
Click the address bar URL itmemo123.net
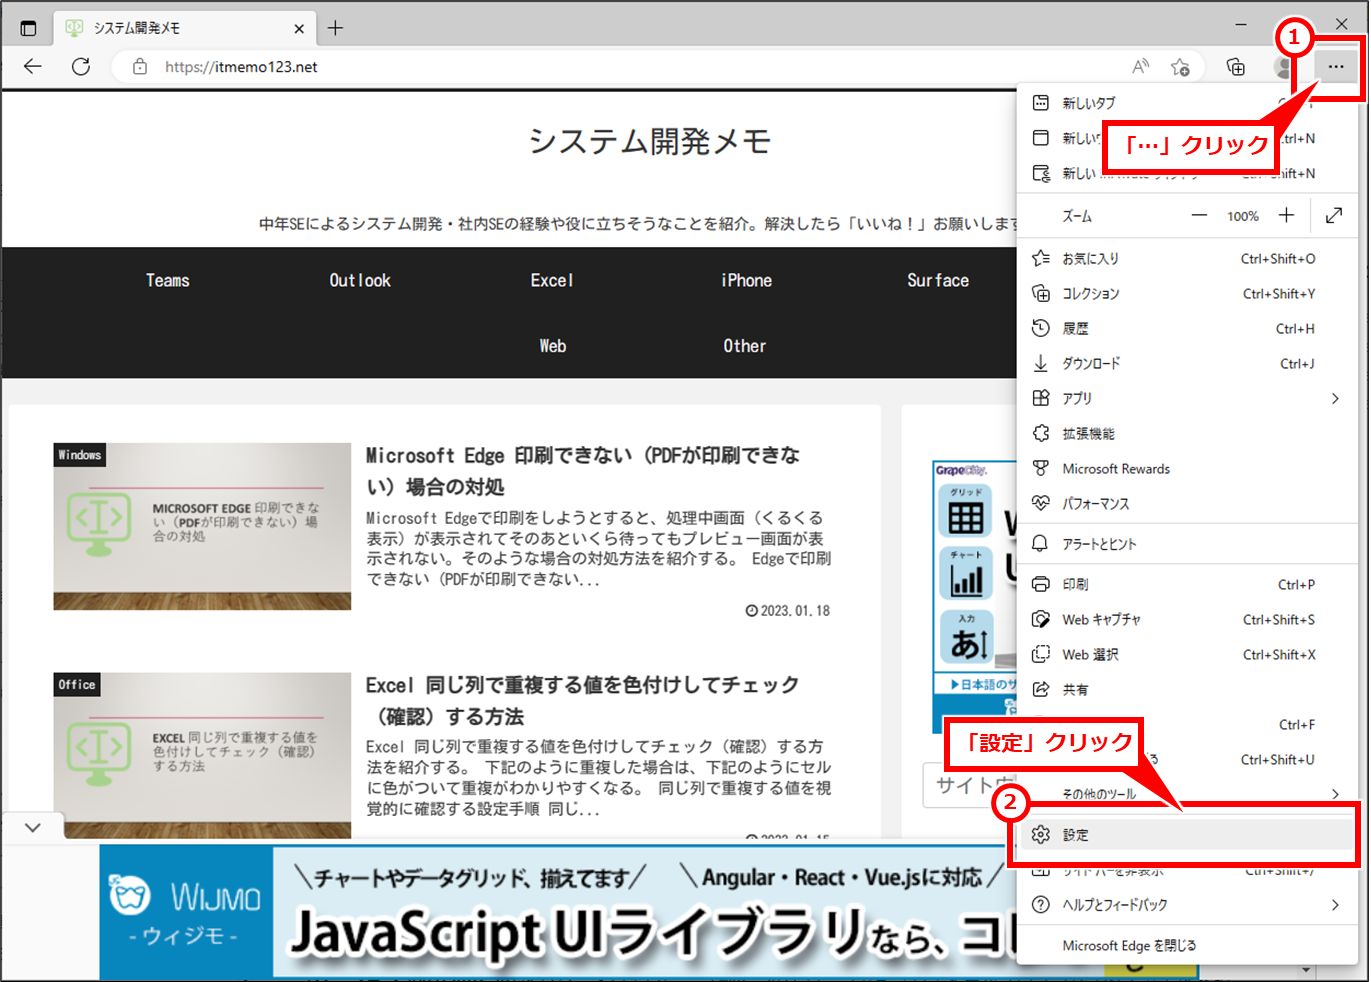241,67
